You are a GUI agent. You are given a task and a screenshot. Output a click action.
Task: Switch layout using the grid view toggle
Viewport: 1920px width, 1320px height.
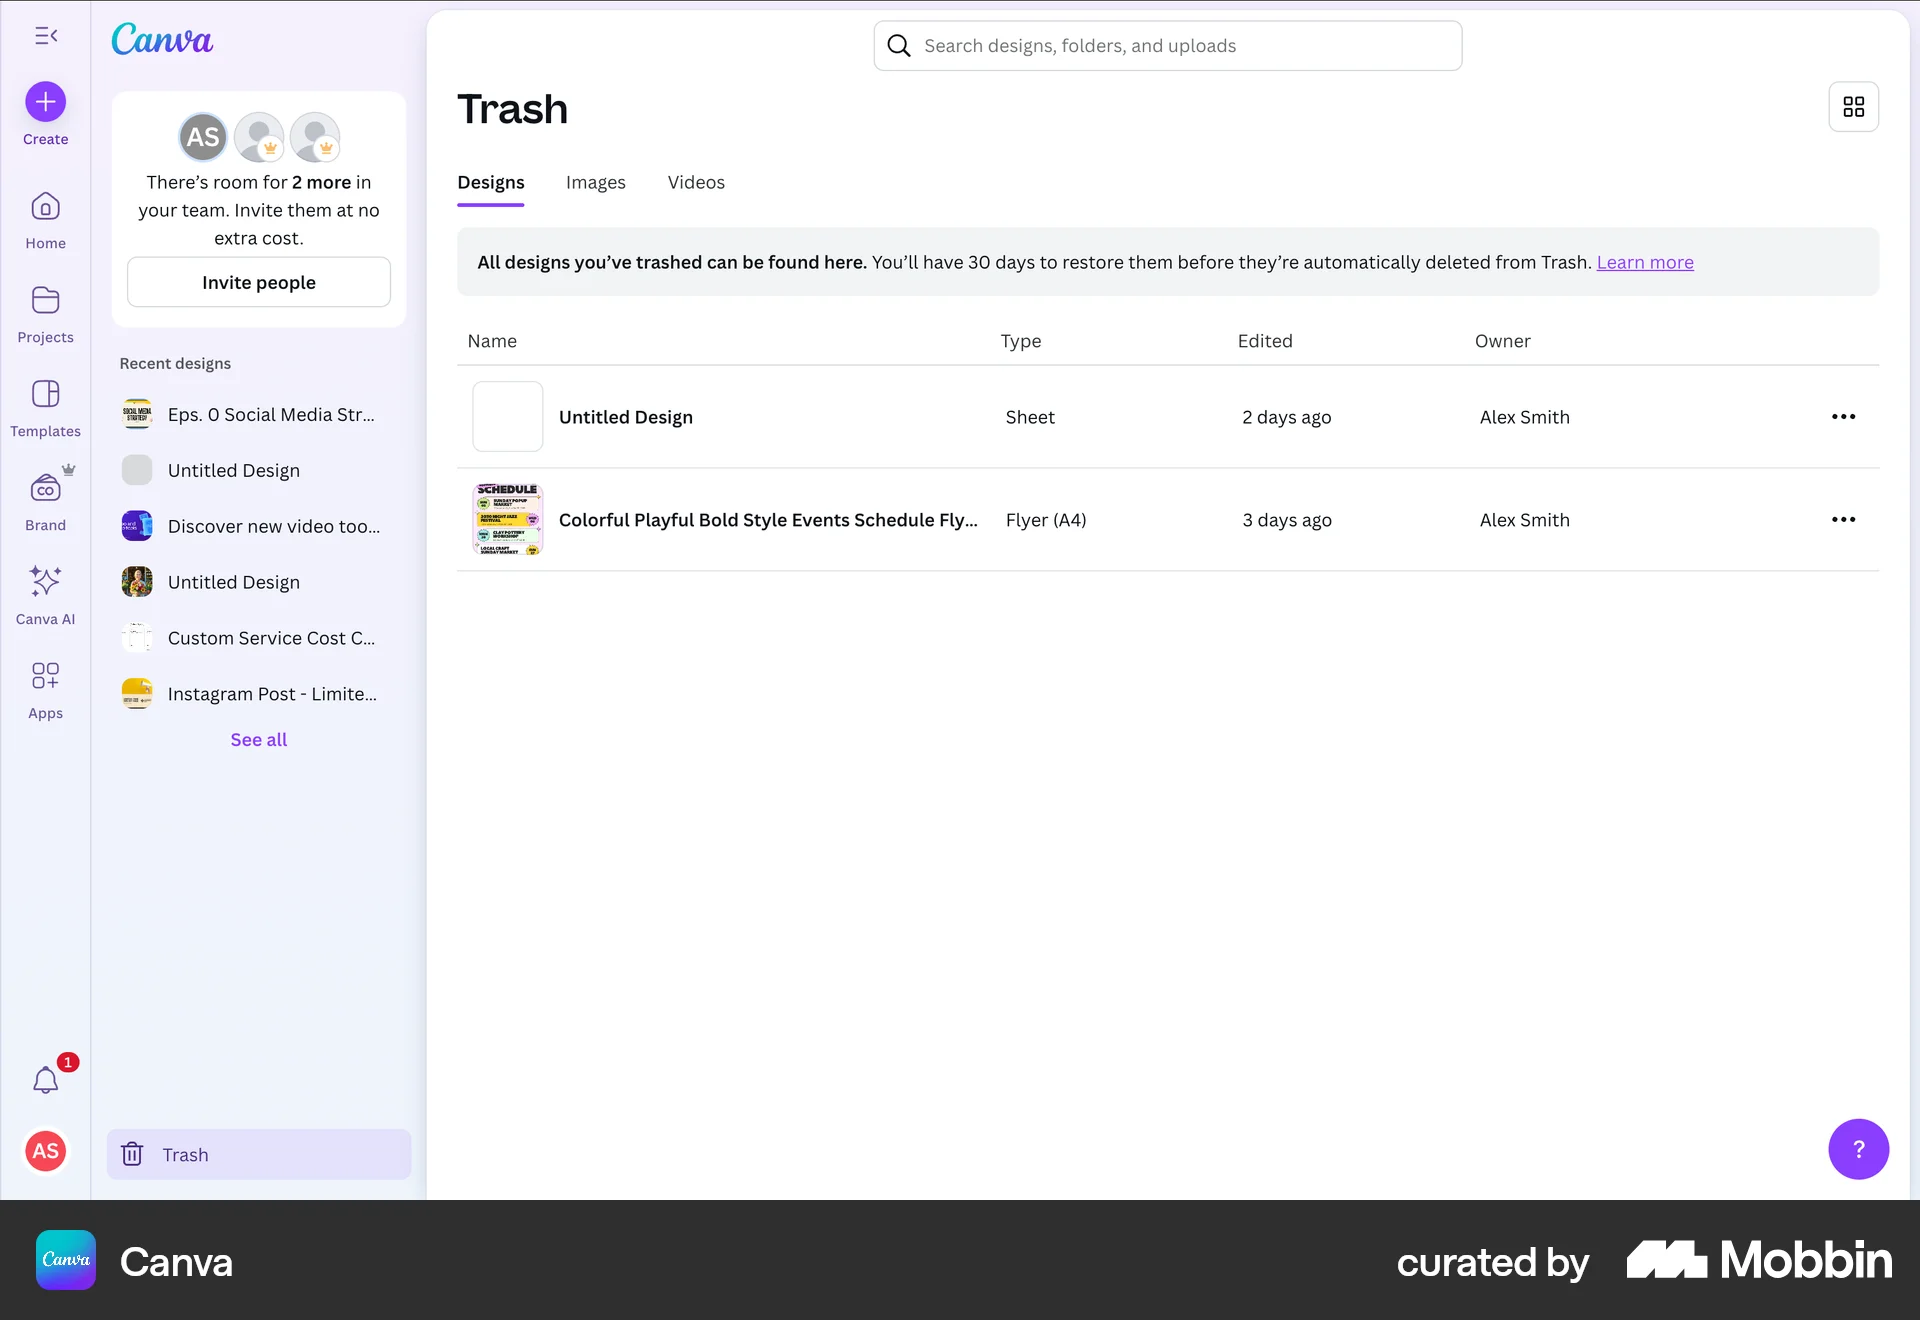(x=1855, y=106)
